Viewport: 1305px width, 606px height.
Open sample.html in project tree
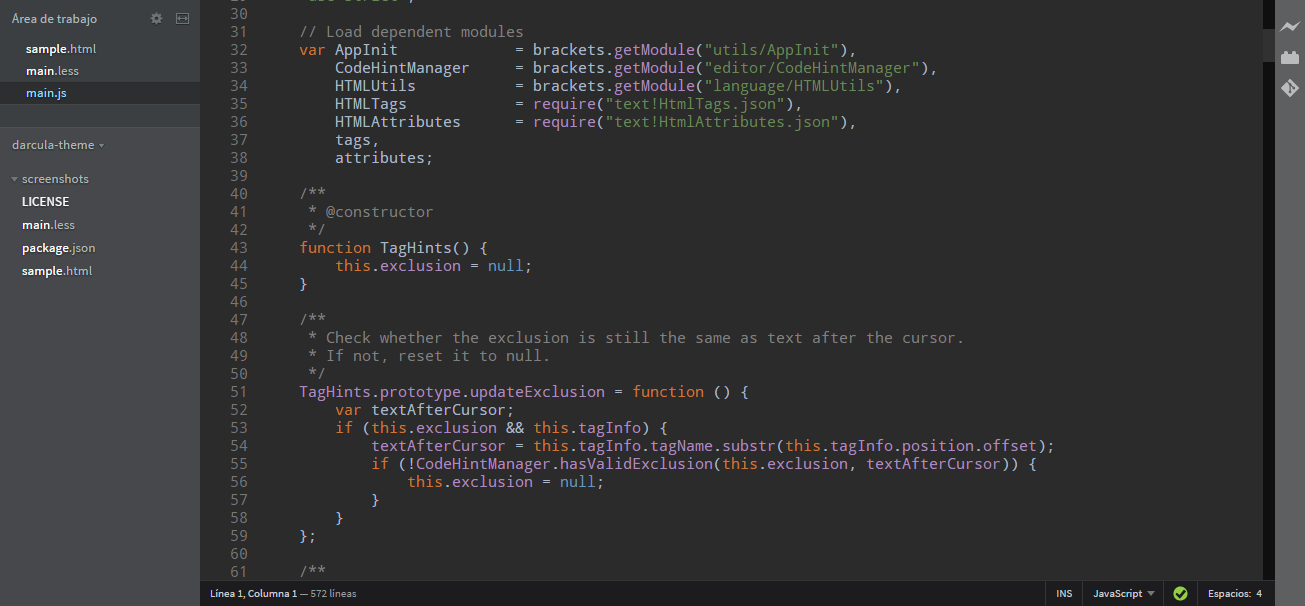click(x=57, y=271)
